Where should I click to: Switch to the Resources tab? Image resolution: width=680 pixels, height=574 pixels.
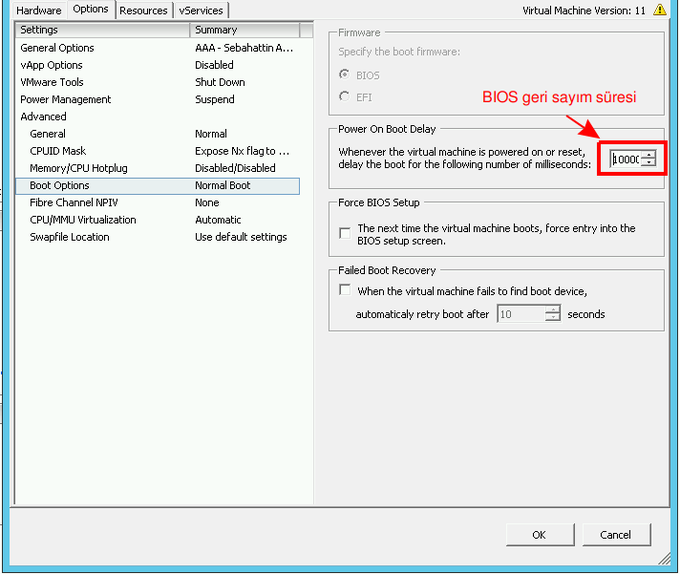tap(143, 10)
